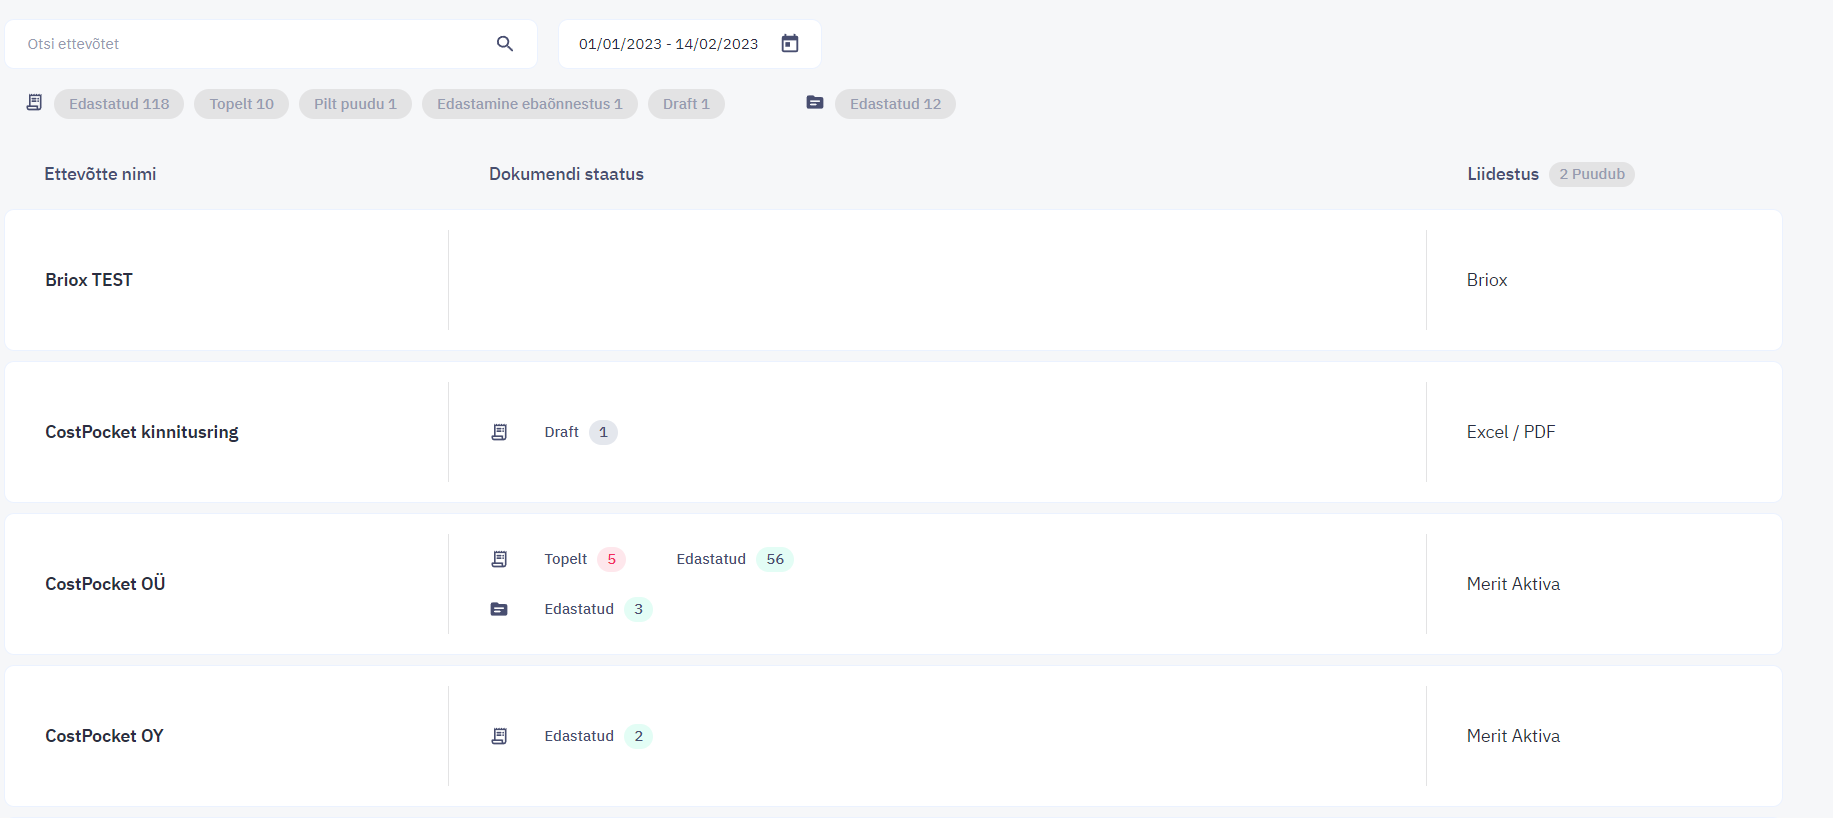1833x818 pixels.
Task: Click receipt icon in CostPocket OY row
Action: coord(499,736)
